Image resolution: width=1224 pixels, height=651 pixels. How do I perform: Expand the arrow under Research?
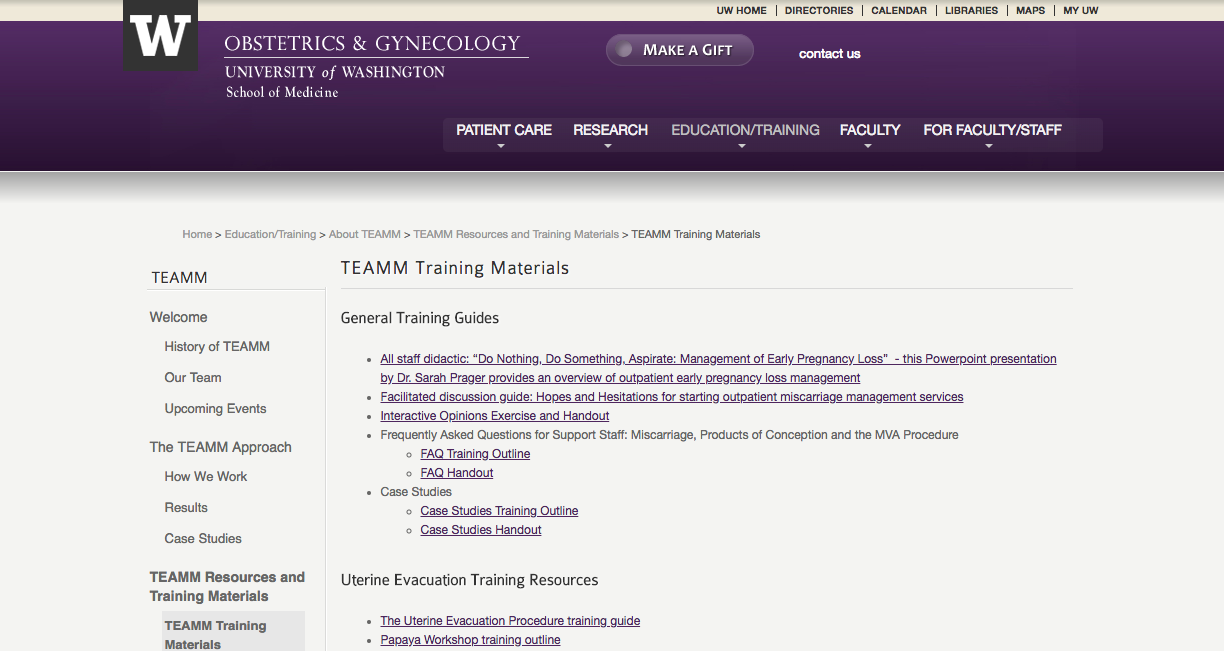click(x=607, y=146)
